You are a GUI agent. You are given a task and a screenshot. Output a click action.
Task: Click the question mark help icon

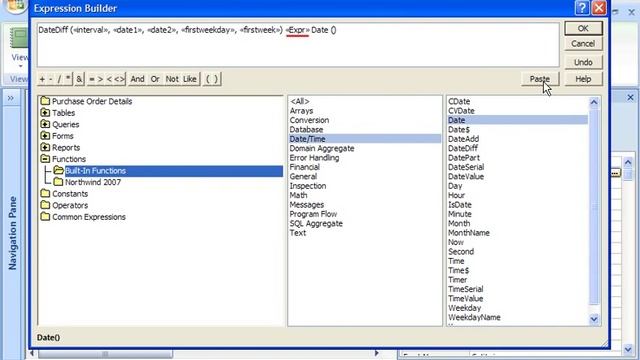(582, 8)
